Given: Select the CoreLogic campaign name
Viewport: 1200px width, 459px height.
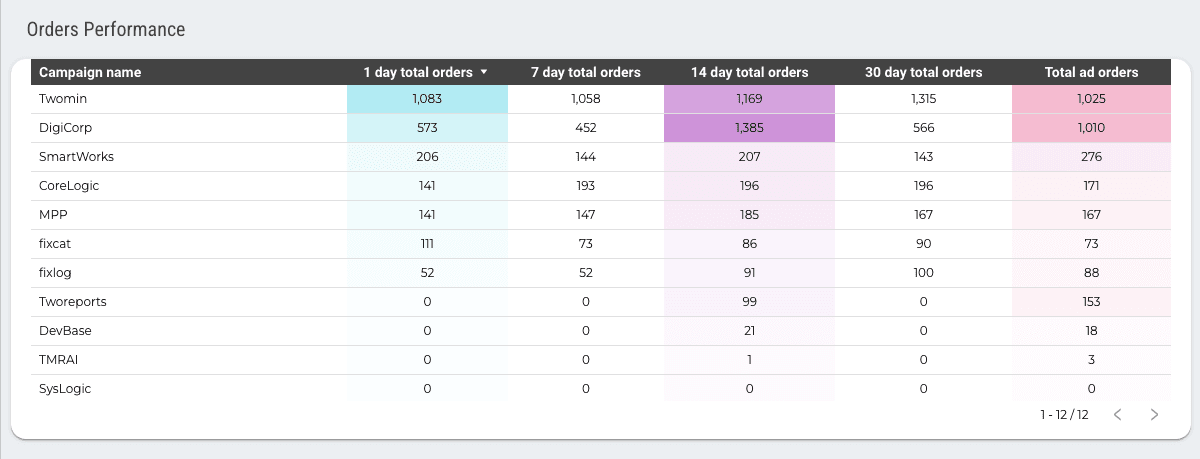Looking at the screenshot, I should coord(69,186).
